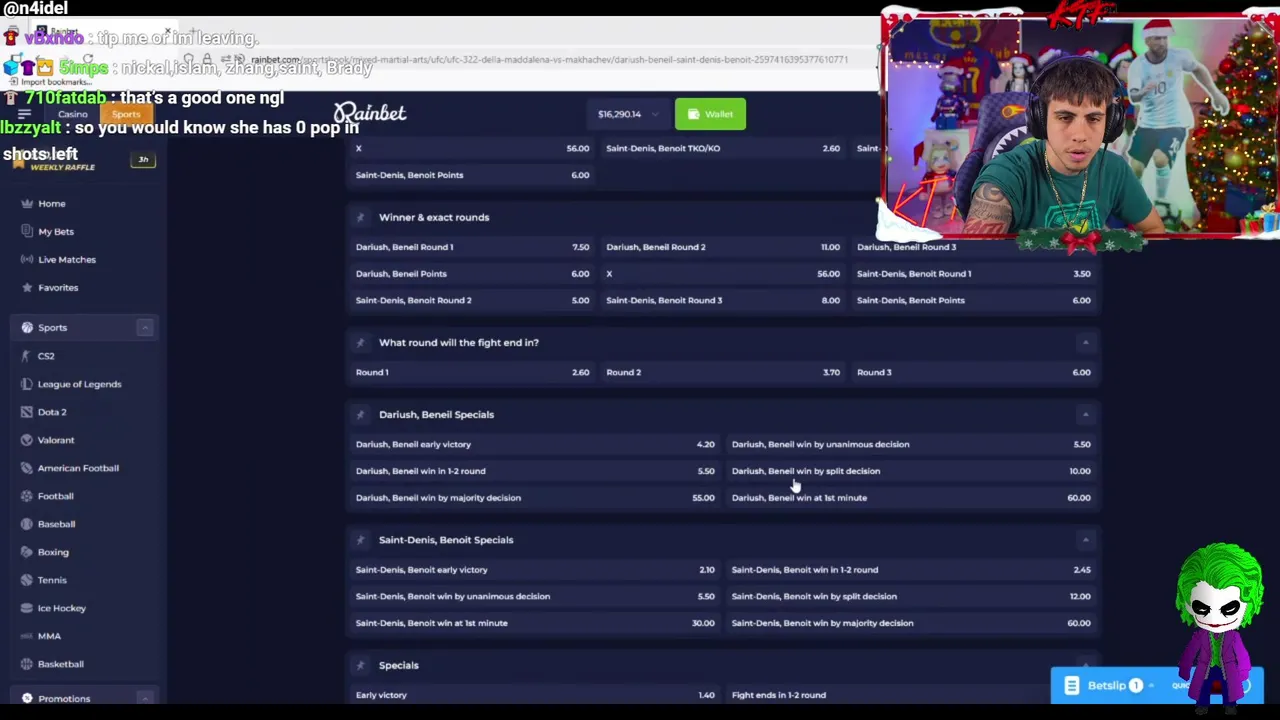Select Saint-Denis, Benoit Round 1 at 3.50
Screen dimensions: 1280x720
[x=973, y=274]
